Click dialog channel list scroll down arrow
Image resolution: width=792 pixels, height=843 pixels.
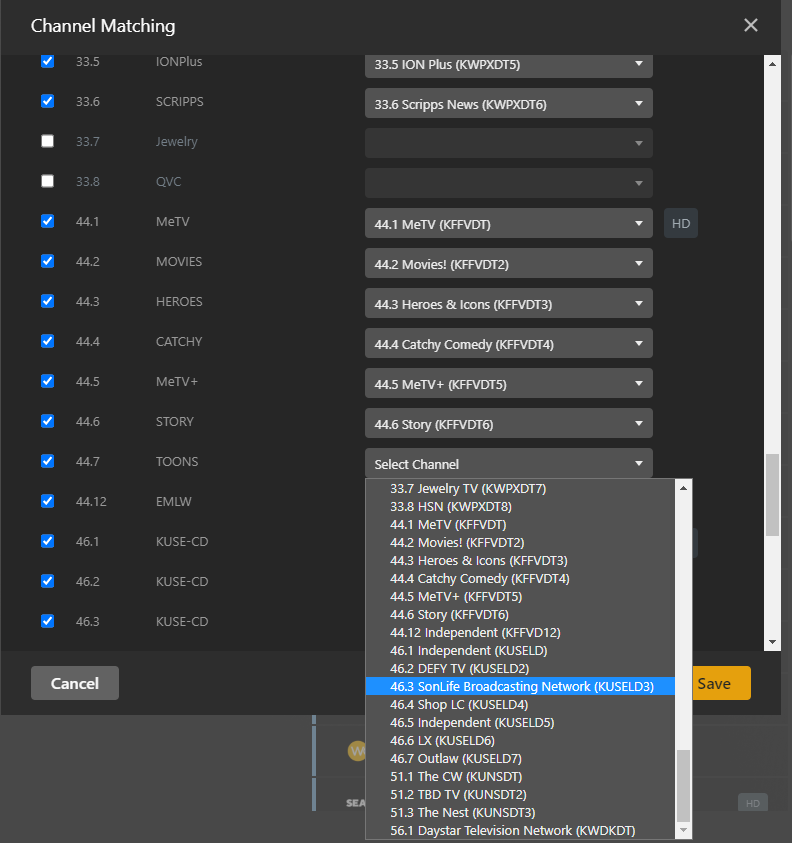pos(772,642)
